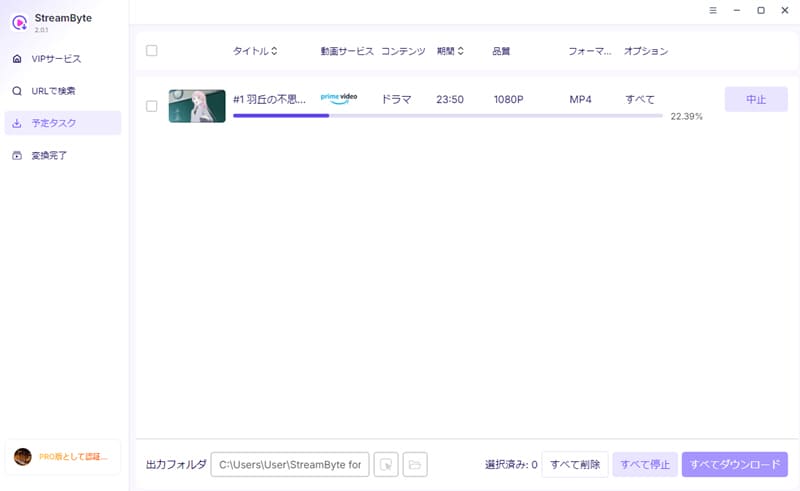Click the 23:50 duration cell
This screenshot has width=800, height=491.
tap(449, 99)
